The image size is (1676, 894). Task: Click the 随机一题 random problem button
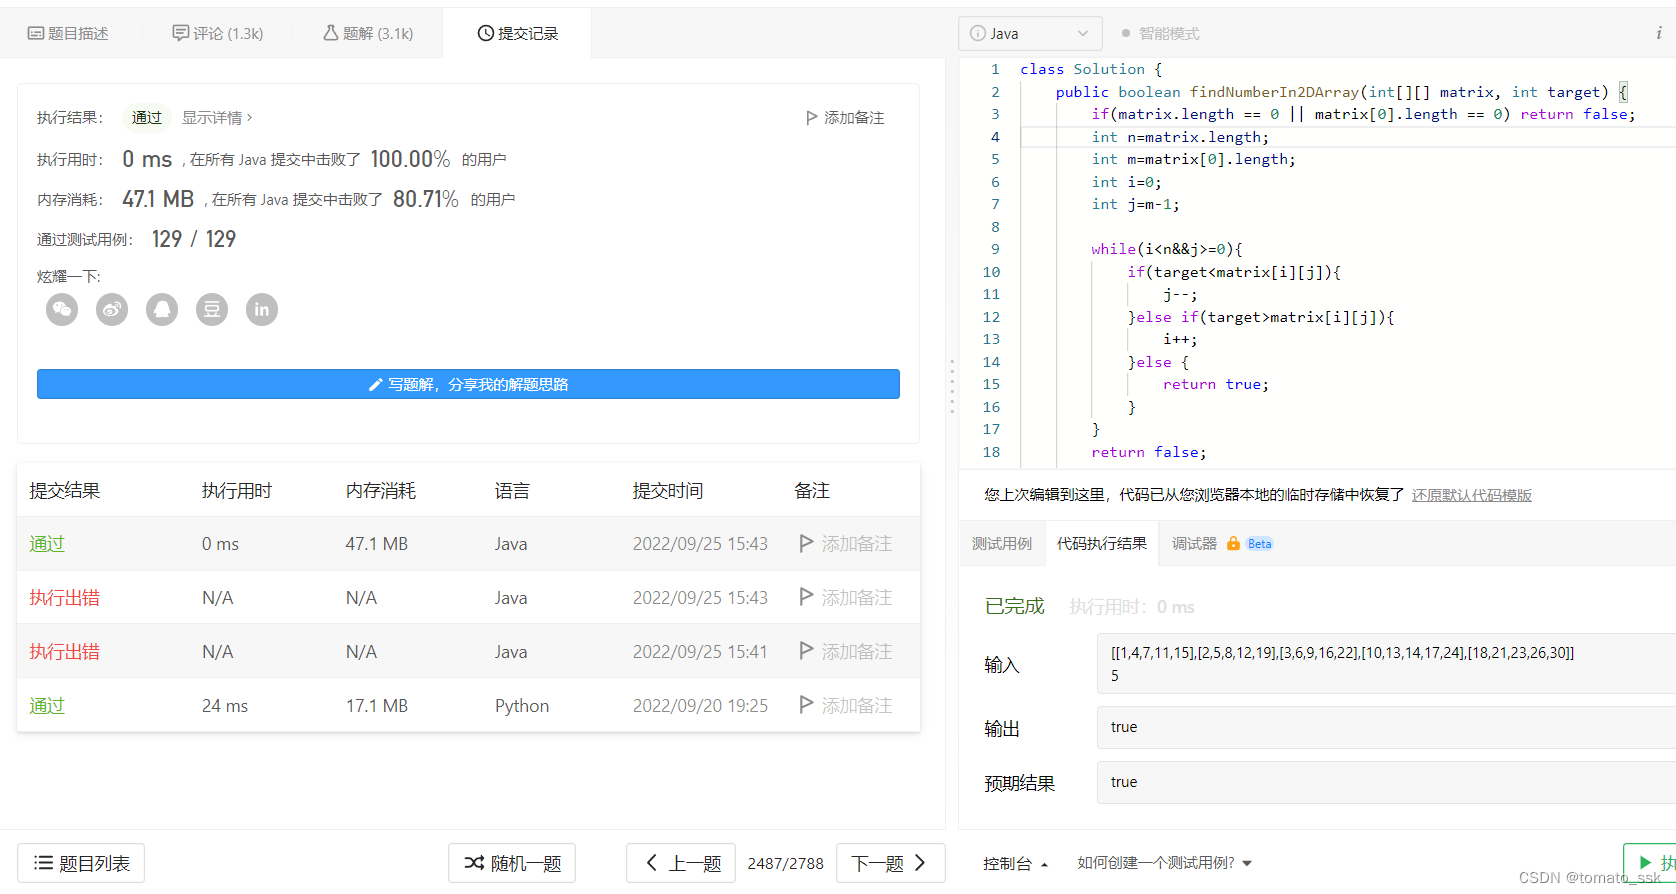point(512,863)
